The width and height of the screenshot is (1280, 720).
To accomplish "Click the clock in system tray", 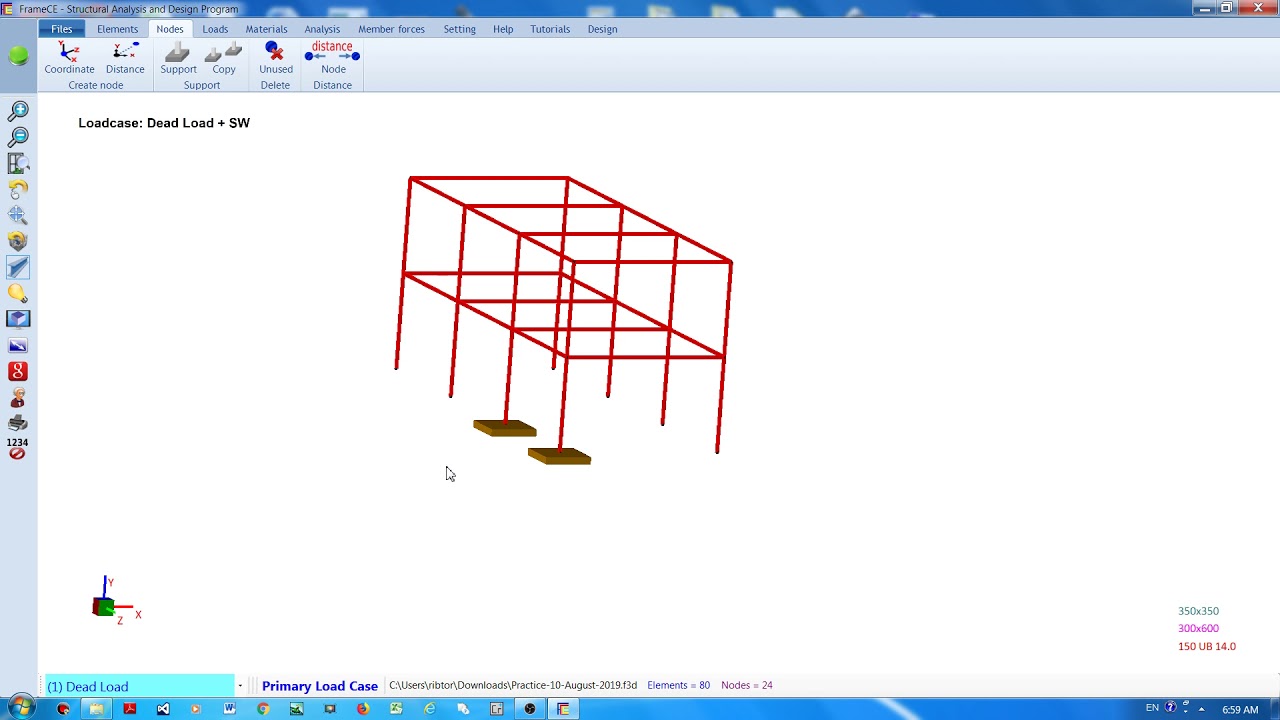I will point(1240,709).
